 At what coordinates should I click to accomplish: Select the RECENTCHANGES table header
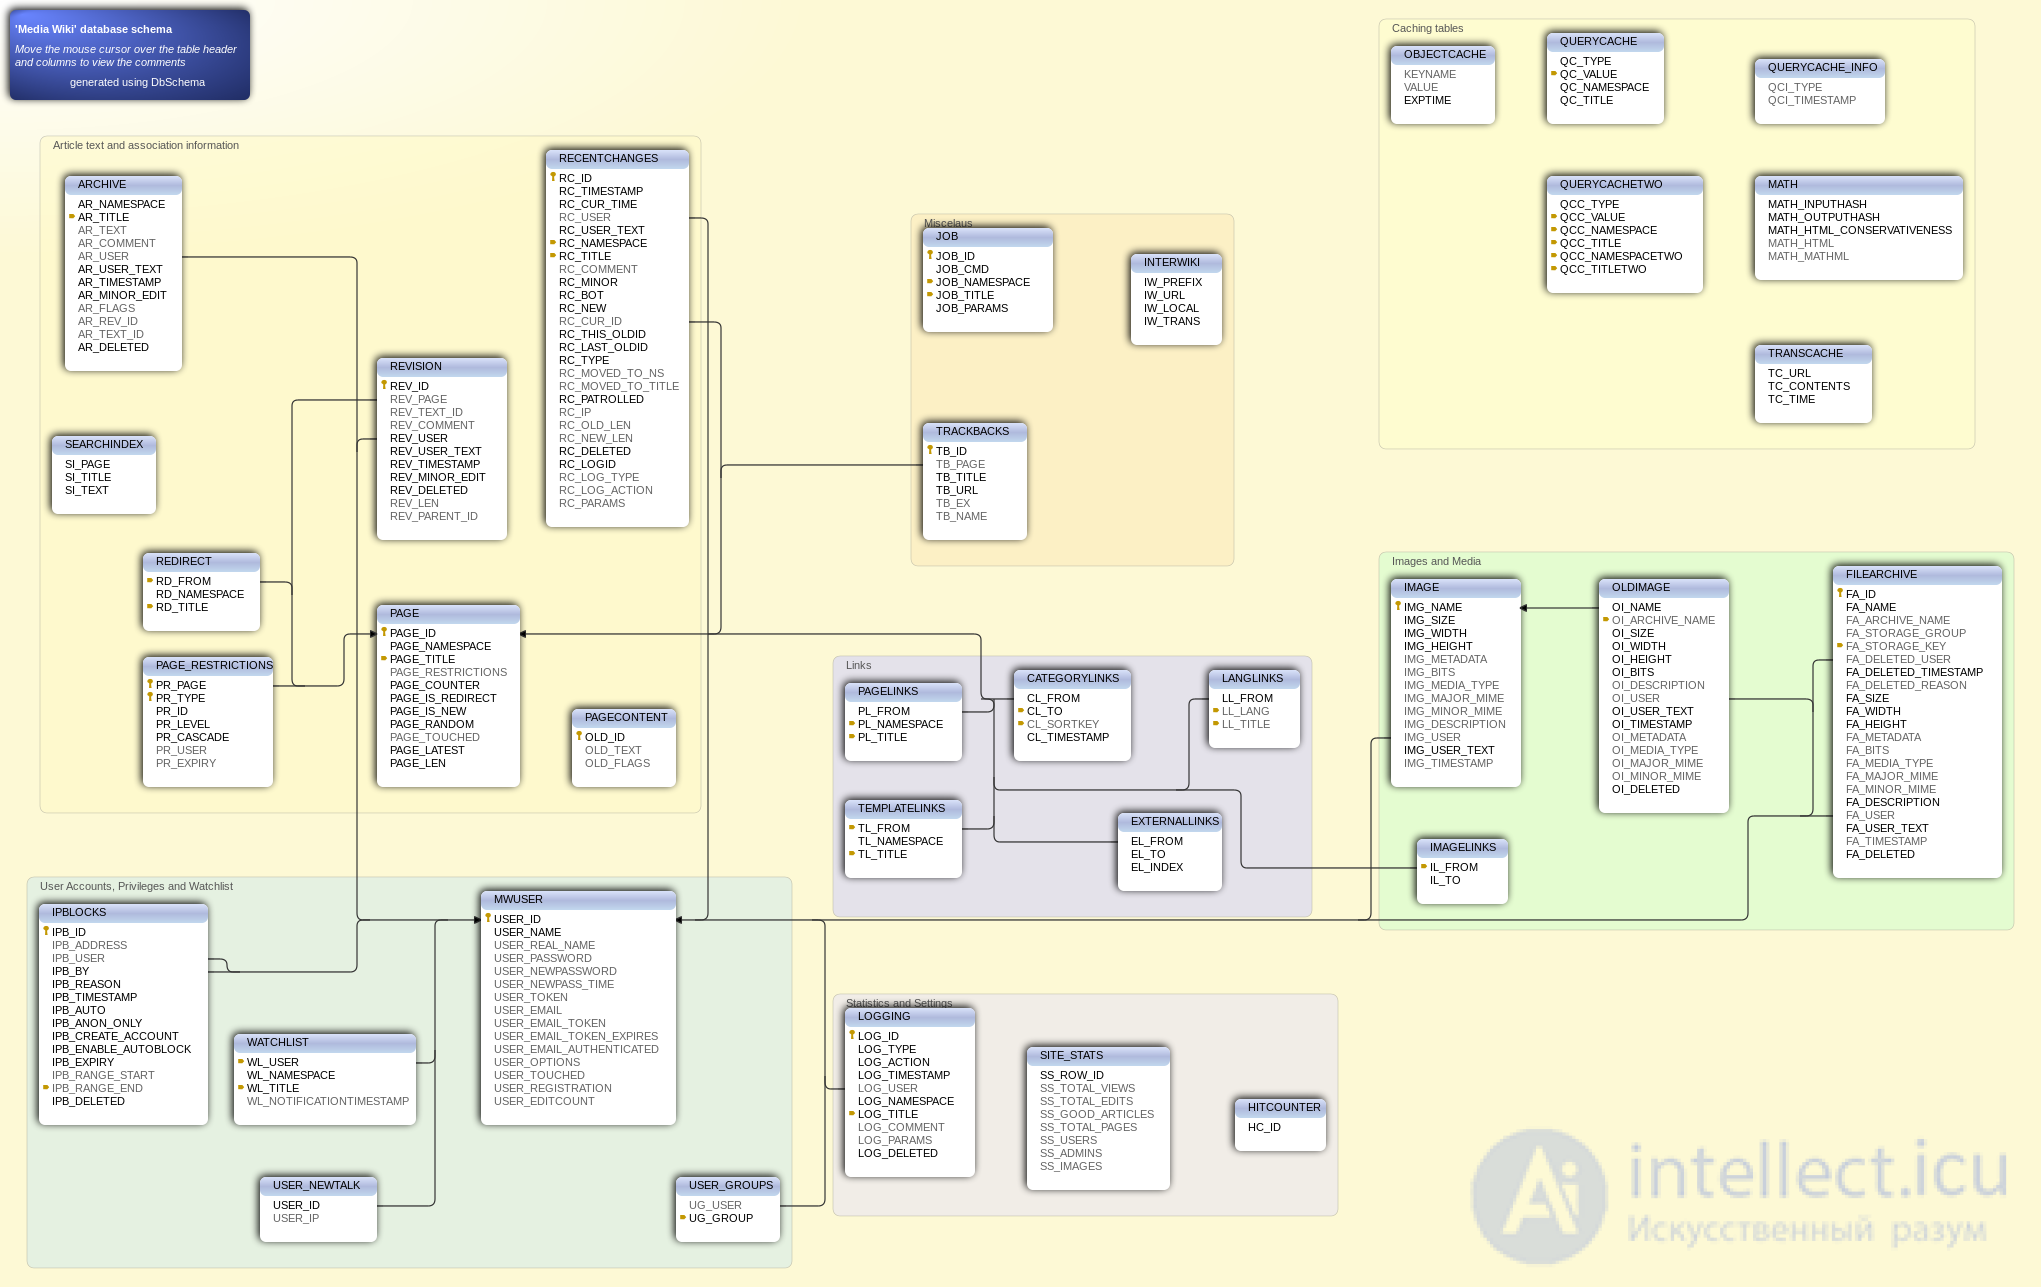pos(617,158)
